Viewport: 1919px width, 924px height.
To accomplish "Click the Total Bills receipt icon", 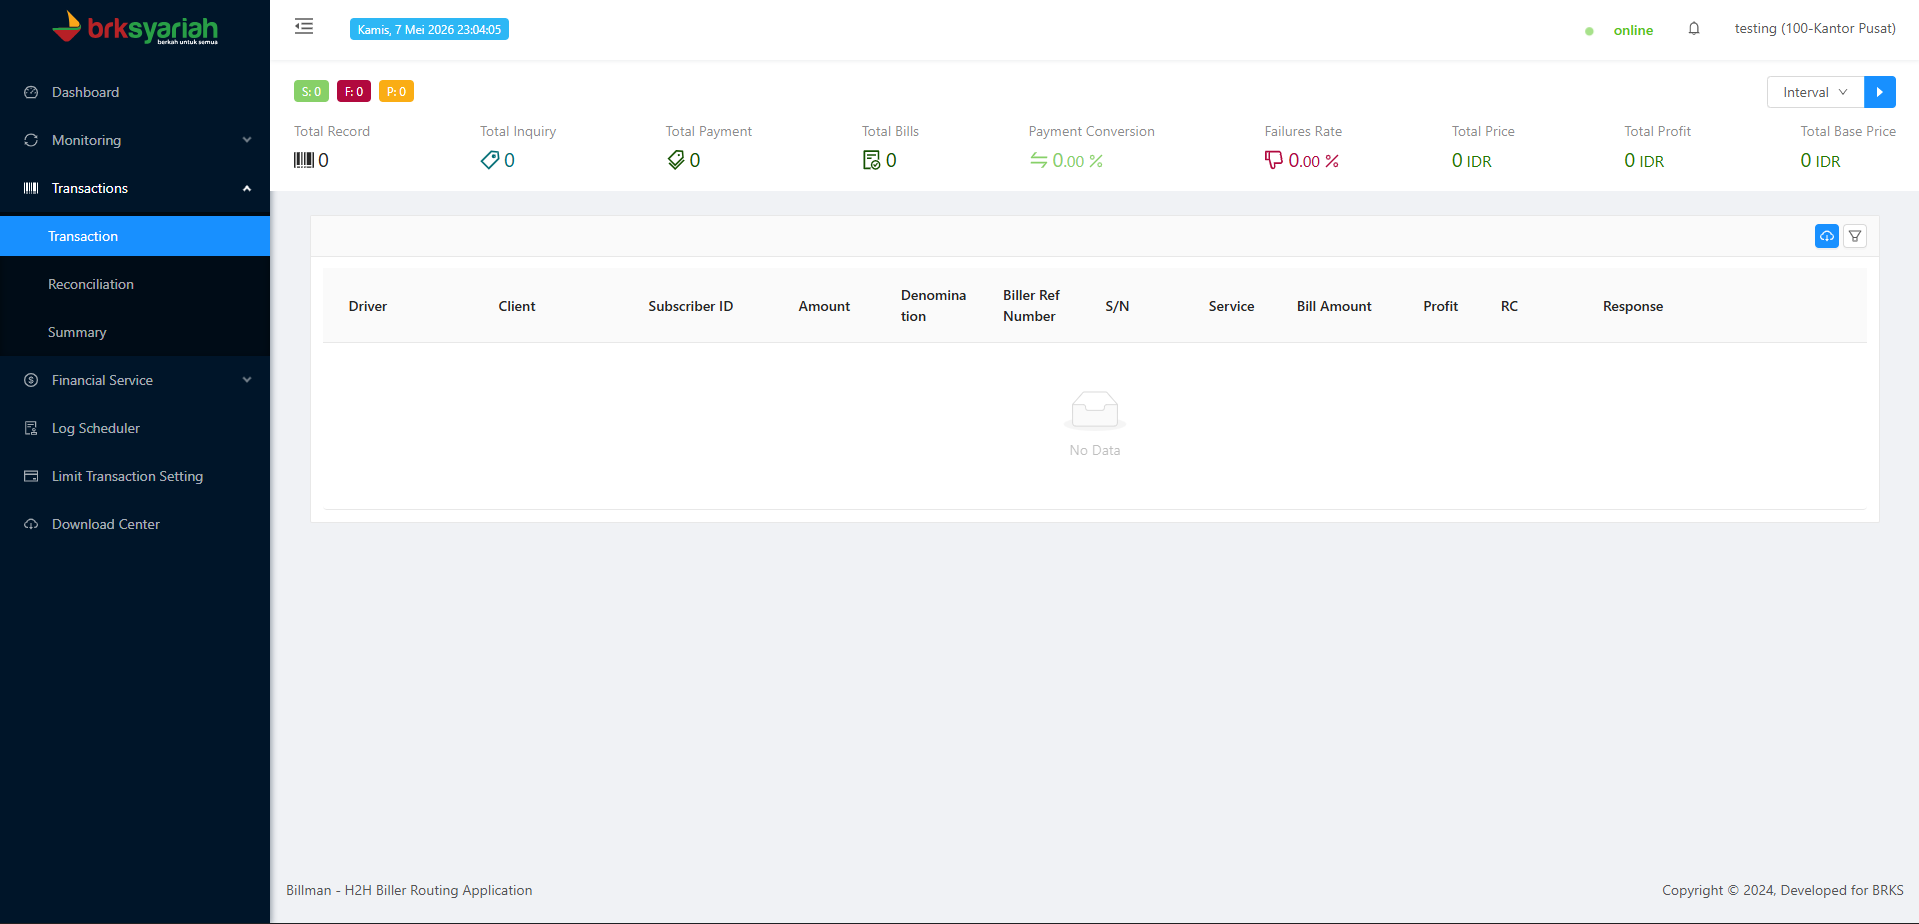I will pos(872,160).
